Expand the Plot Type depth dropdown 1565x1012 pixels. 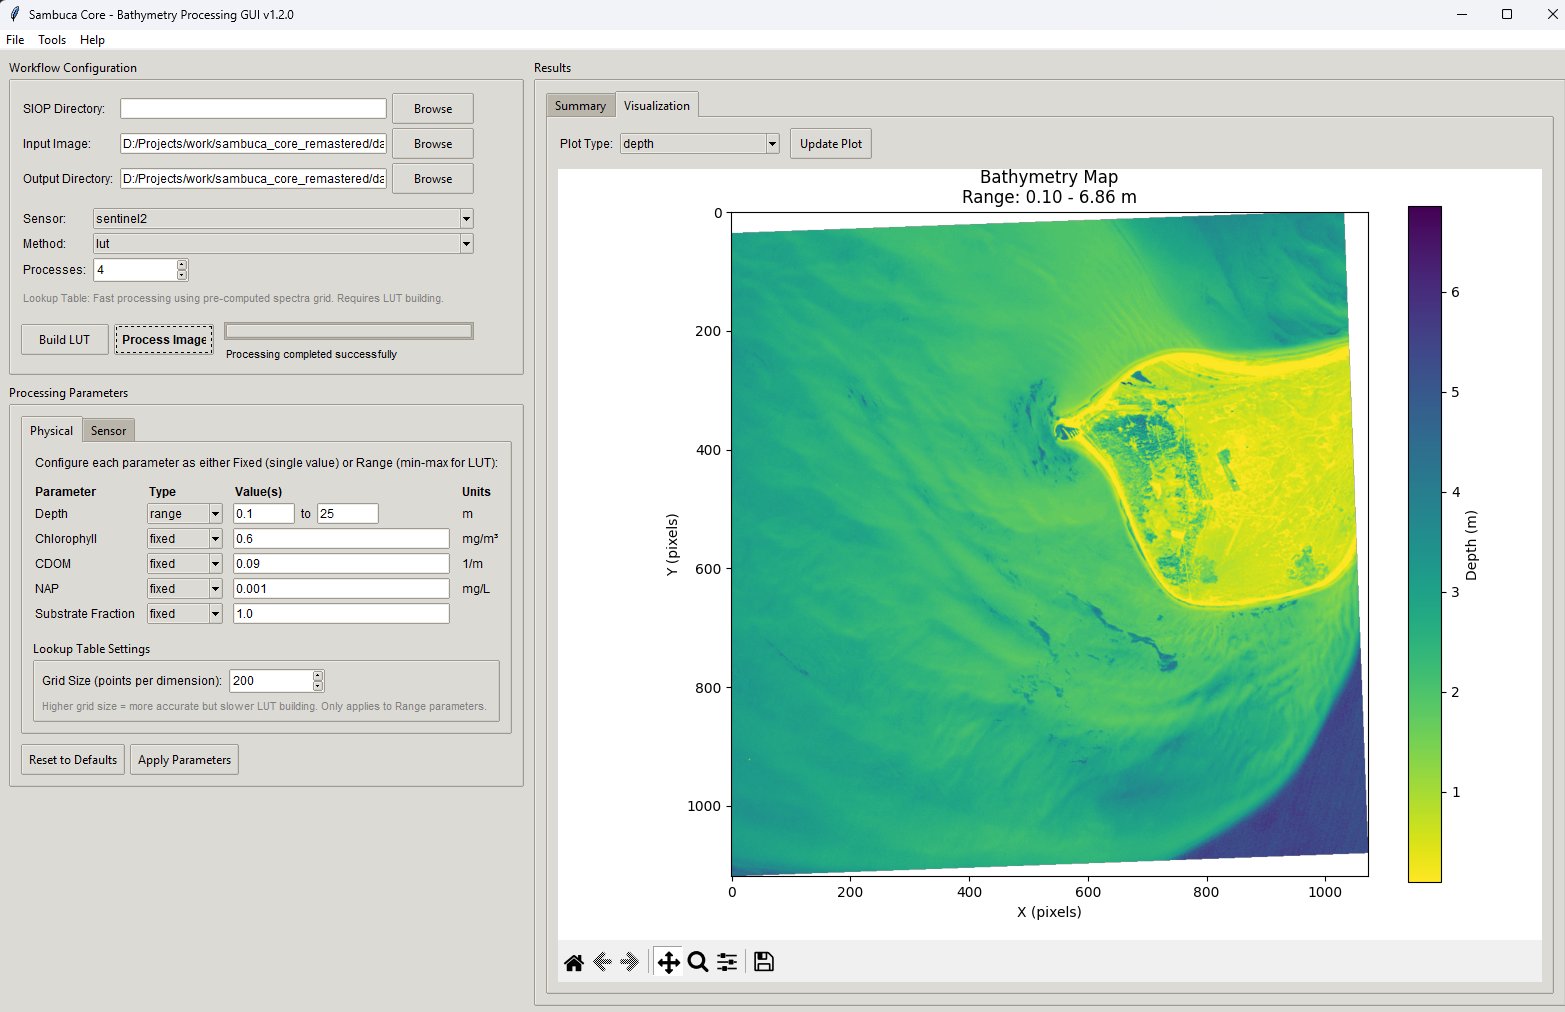click(772, 144)
